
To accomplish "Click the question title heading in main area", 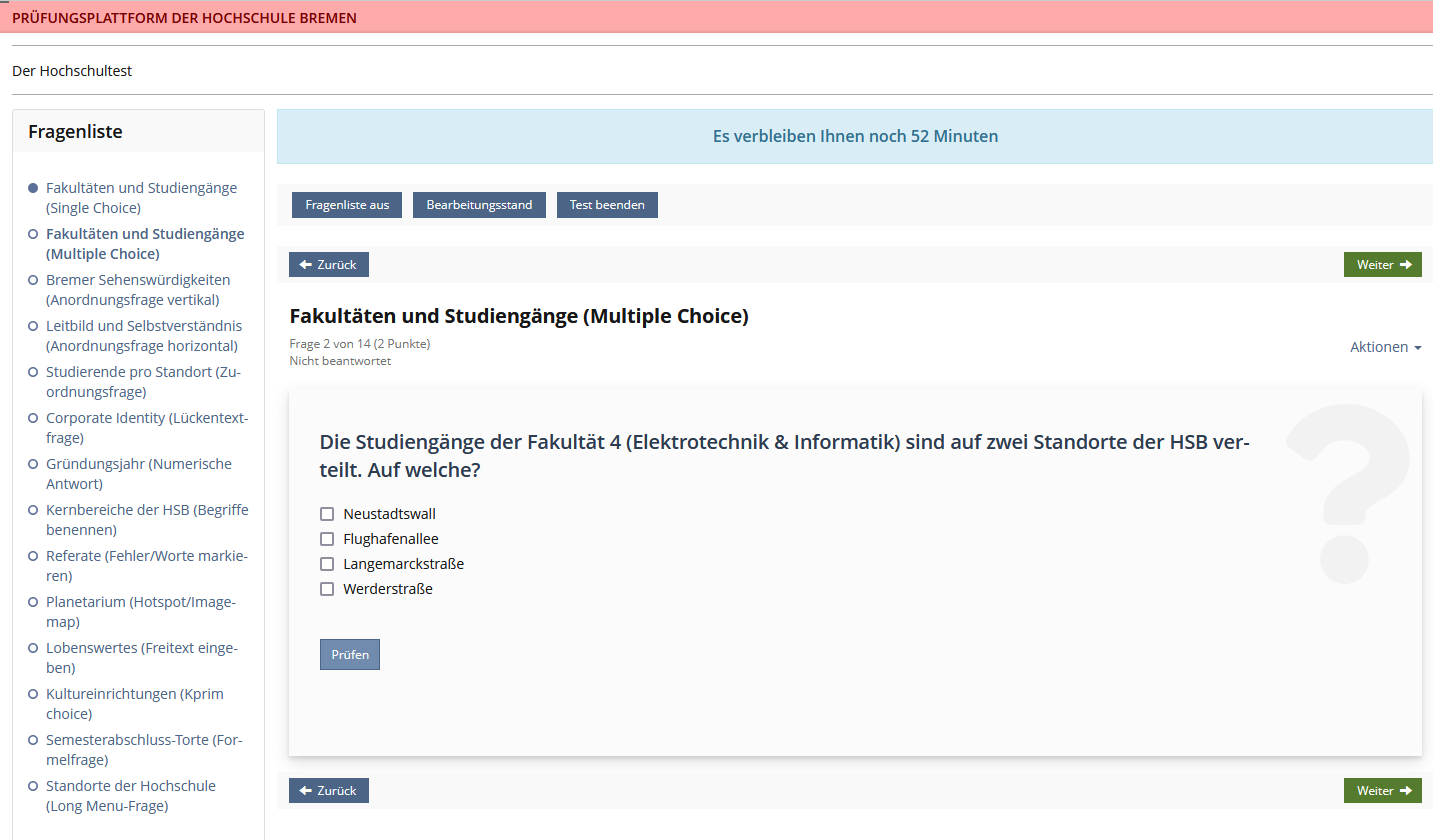I will [519, 316].
